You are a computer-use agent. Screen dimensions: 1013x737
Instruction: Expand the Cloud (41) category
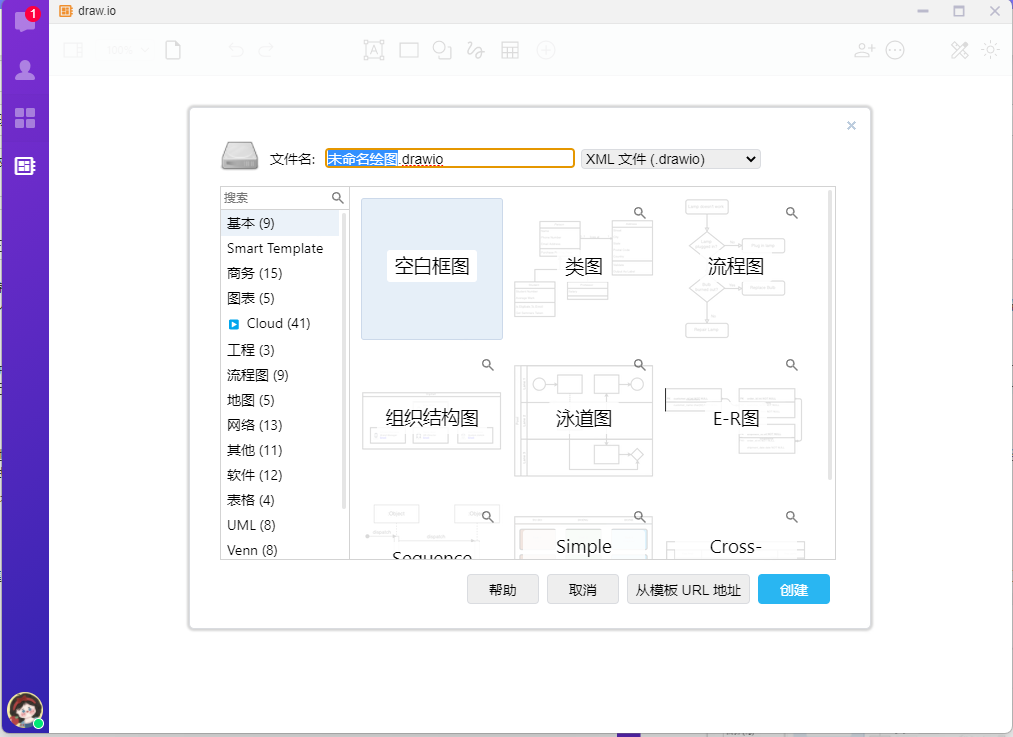pos(234,324)
